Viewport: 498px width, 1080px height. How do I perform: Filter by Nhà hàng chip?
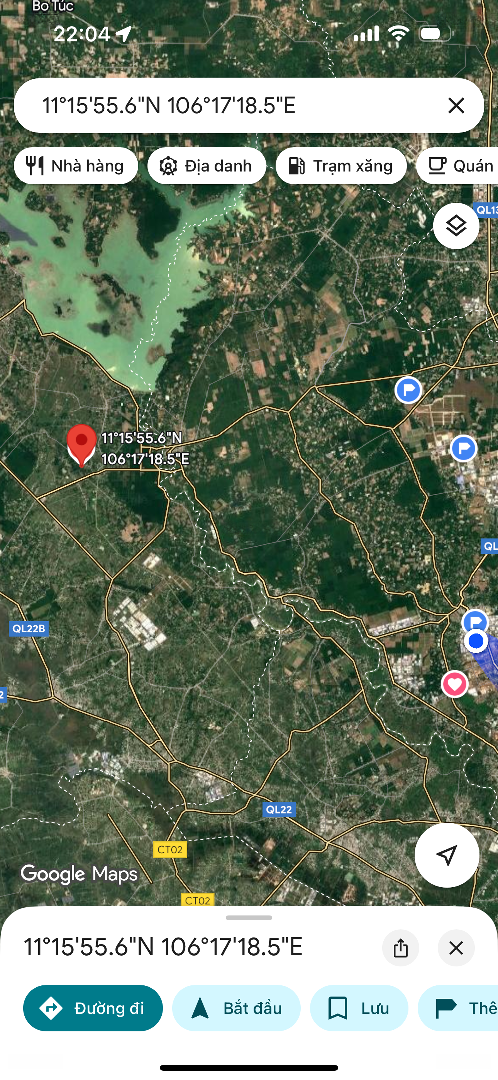74,165
